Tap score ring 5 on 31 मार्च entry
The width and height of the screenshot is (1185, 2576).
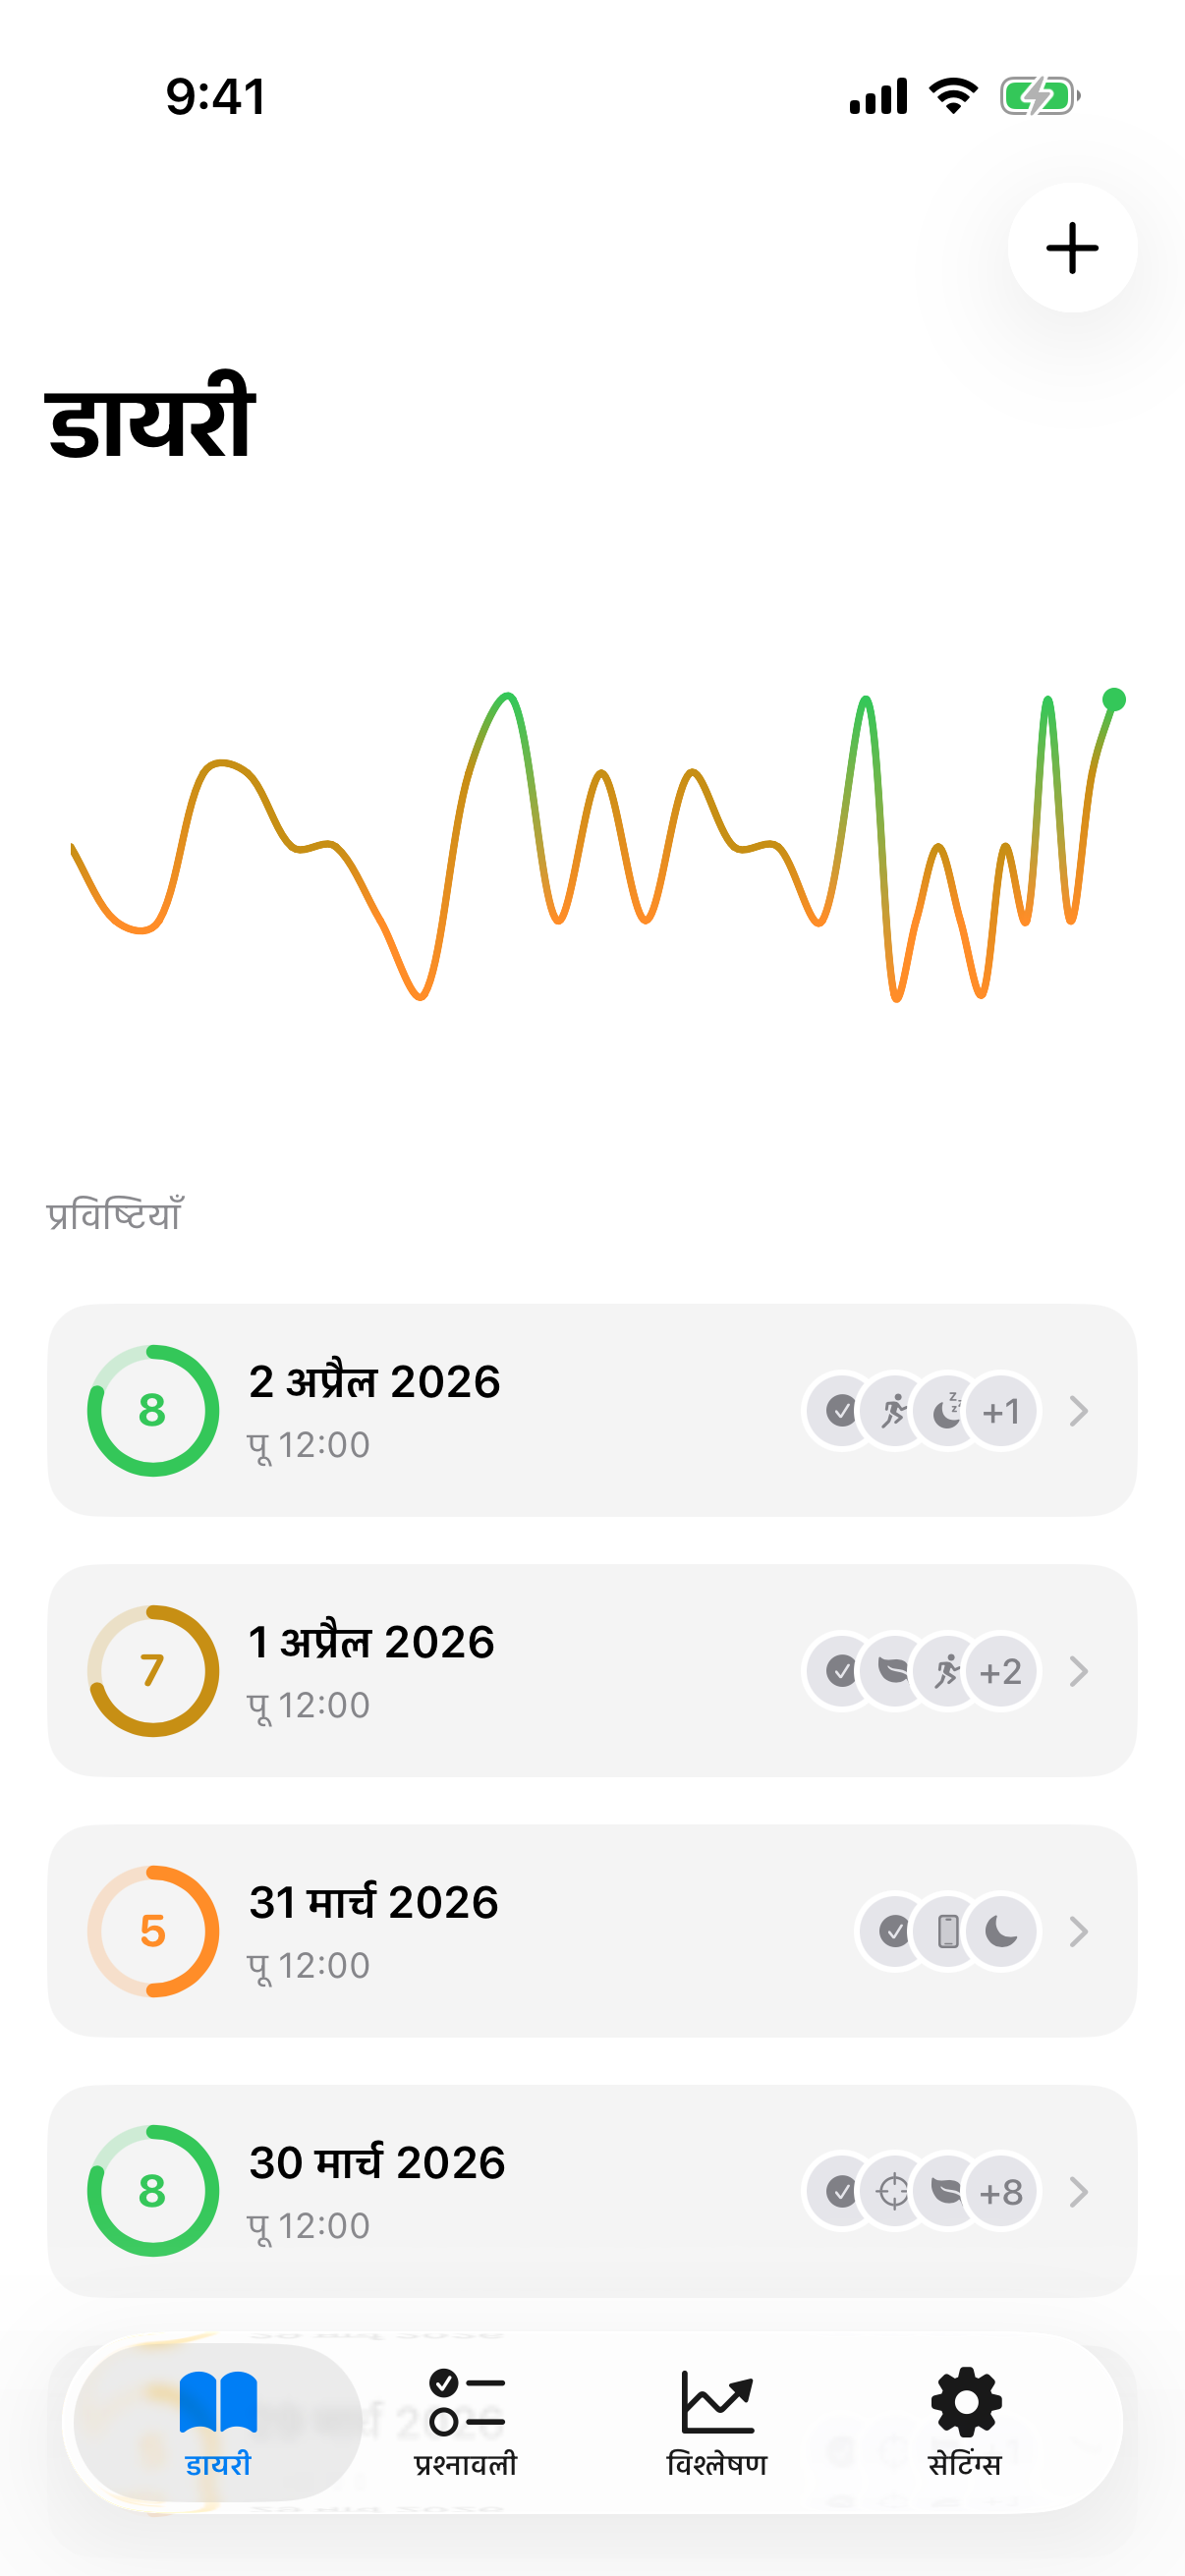[x=153, y=1931]
